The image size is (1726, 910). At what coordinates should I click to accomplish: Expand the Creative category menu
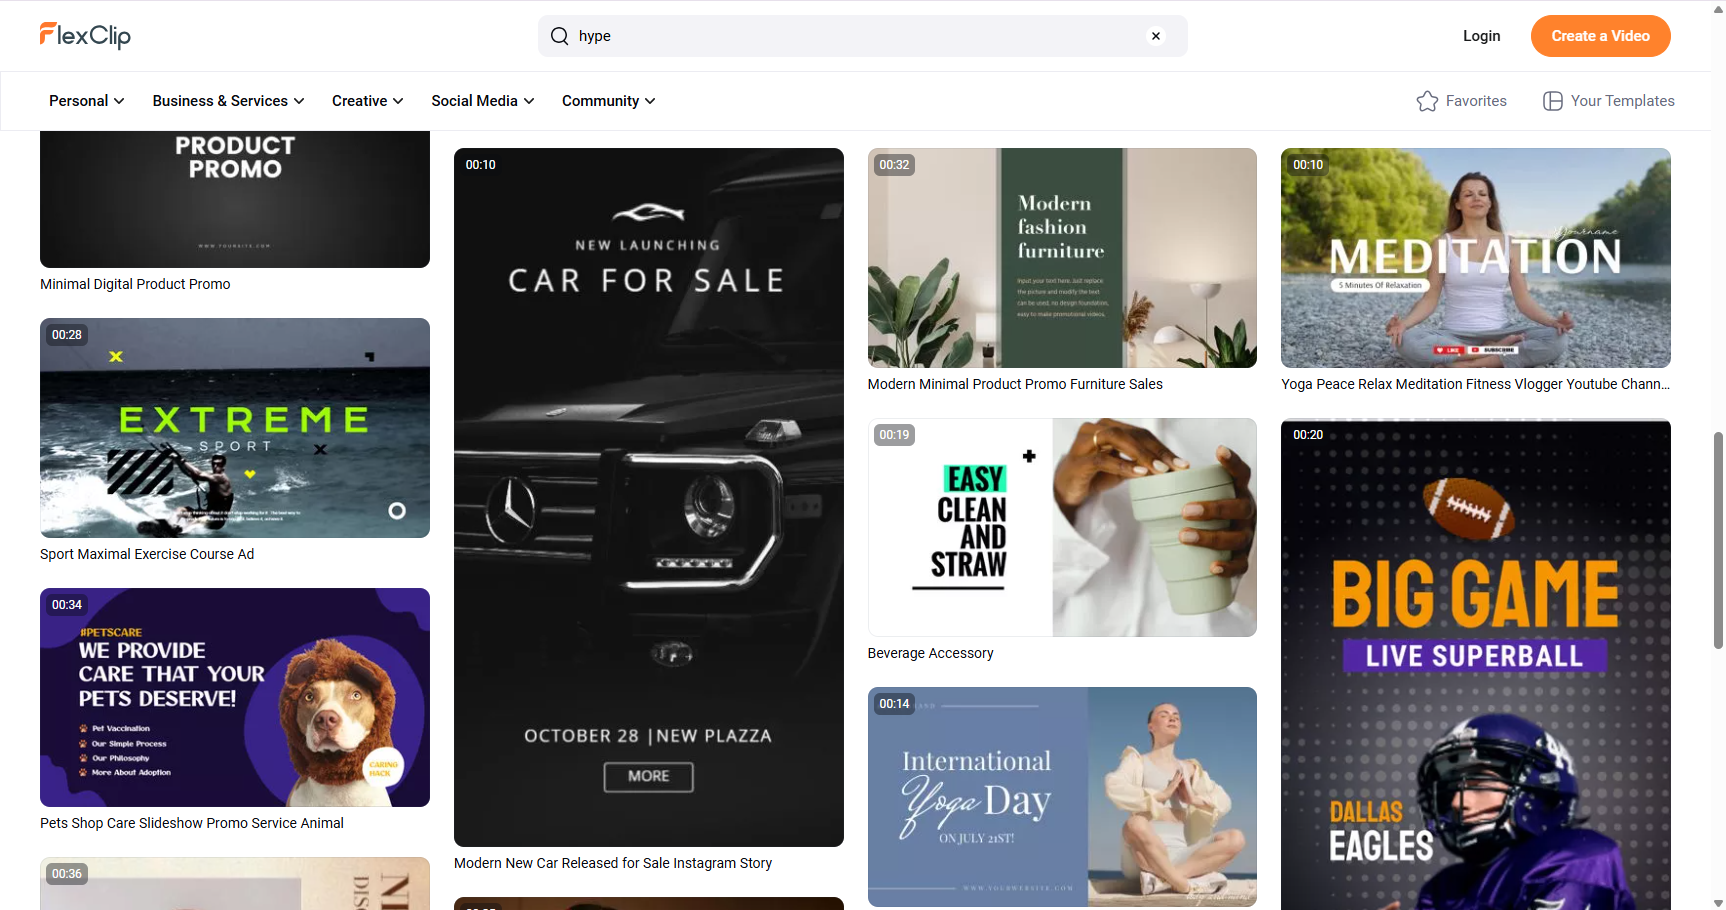coord(368,101)
